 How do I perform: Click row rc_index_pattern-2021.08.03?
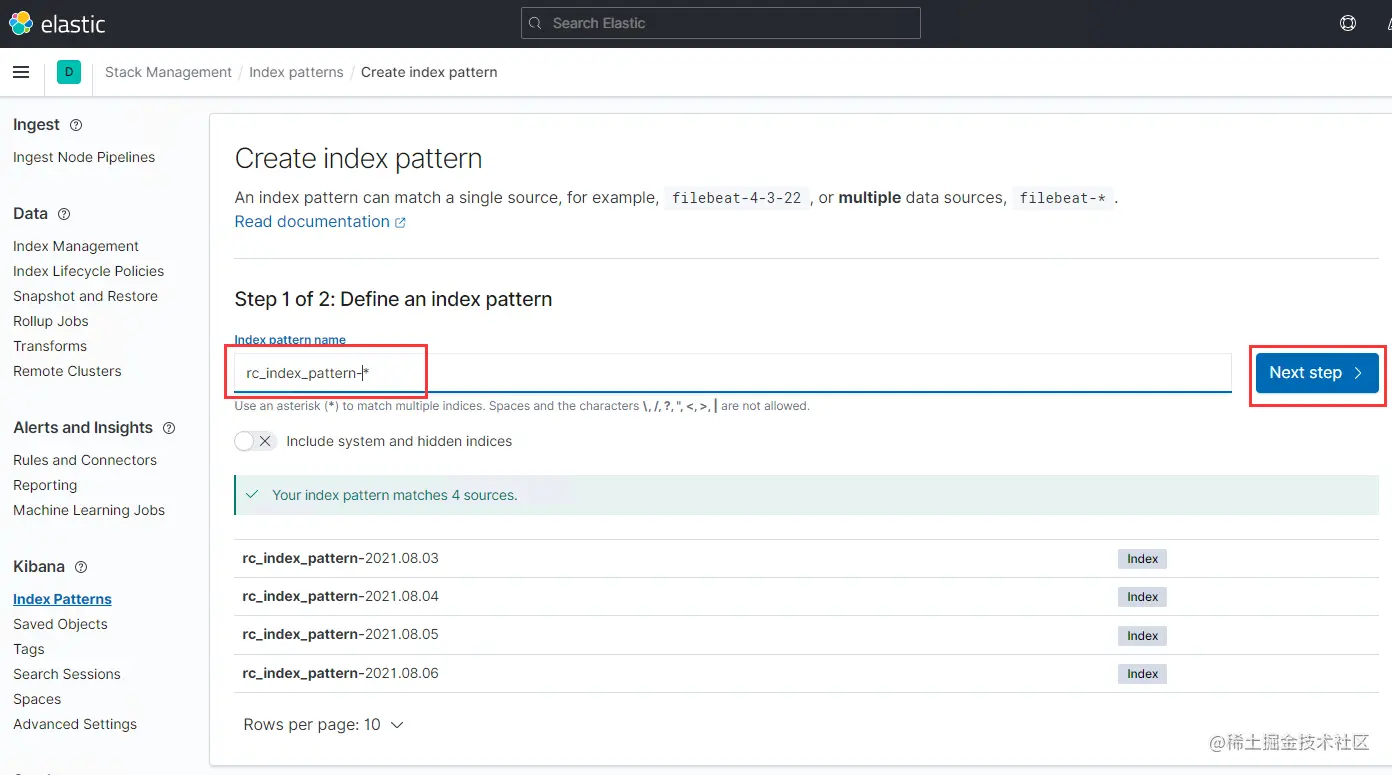click(x=806, y=559)
